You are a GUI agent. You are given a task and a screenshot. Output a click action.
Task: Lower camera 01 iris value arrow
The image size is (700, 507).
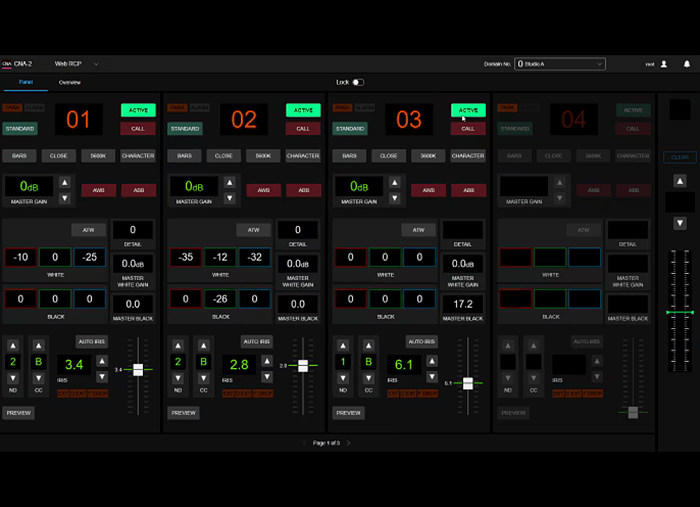[x=102, y=377]
